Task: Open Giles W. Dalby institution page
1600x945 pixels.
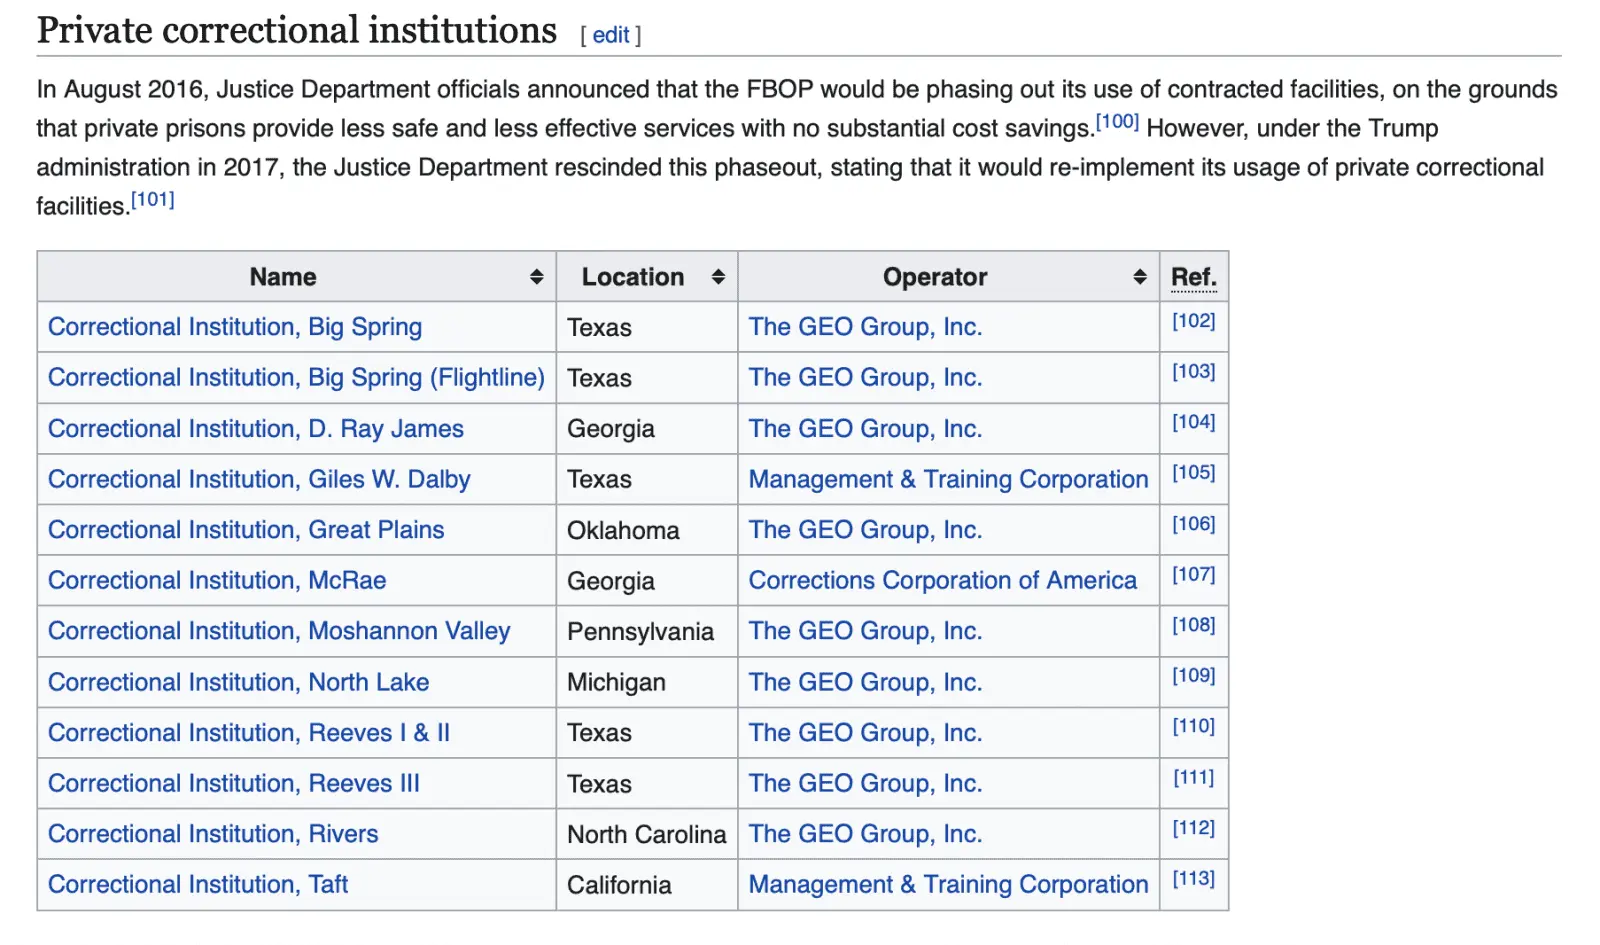Action: (259, 480)
